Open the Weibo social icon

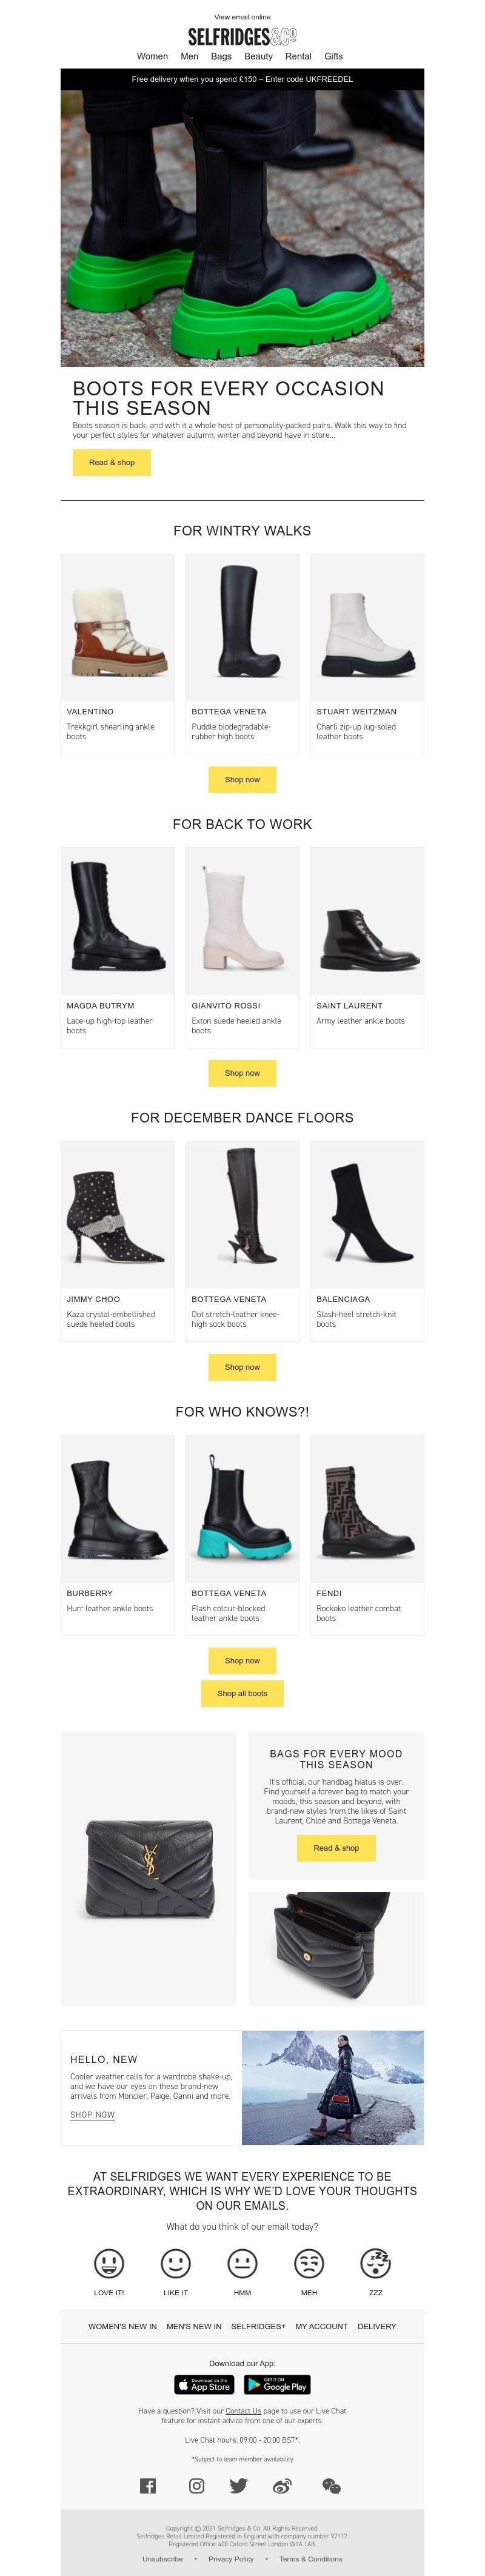pyautogui.click(x=282, y=2485)
